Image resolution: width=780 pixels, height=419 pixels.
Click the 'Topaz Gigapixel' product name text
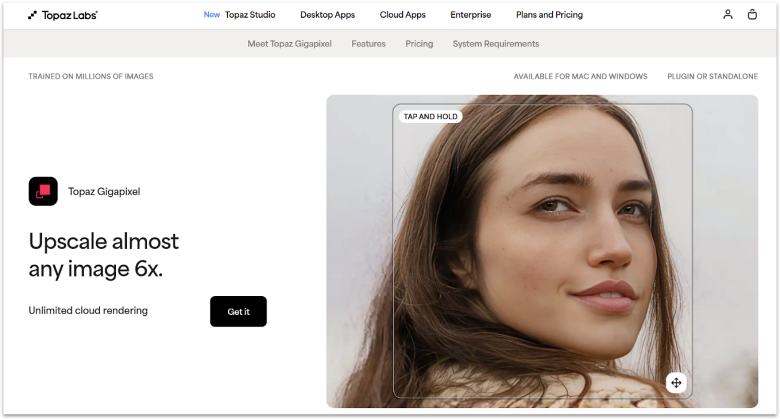click(104, 192)
